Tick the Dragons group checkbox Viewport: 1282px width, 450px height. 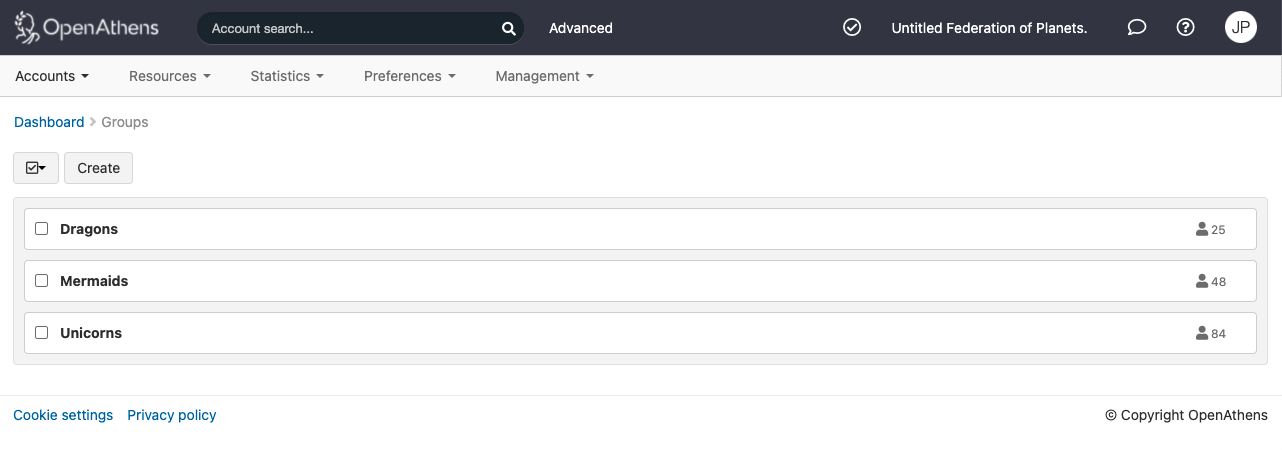tap(42, 229)
